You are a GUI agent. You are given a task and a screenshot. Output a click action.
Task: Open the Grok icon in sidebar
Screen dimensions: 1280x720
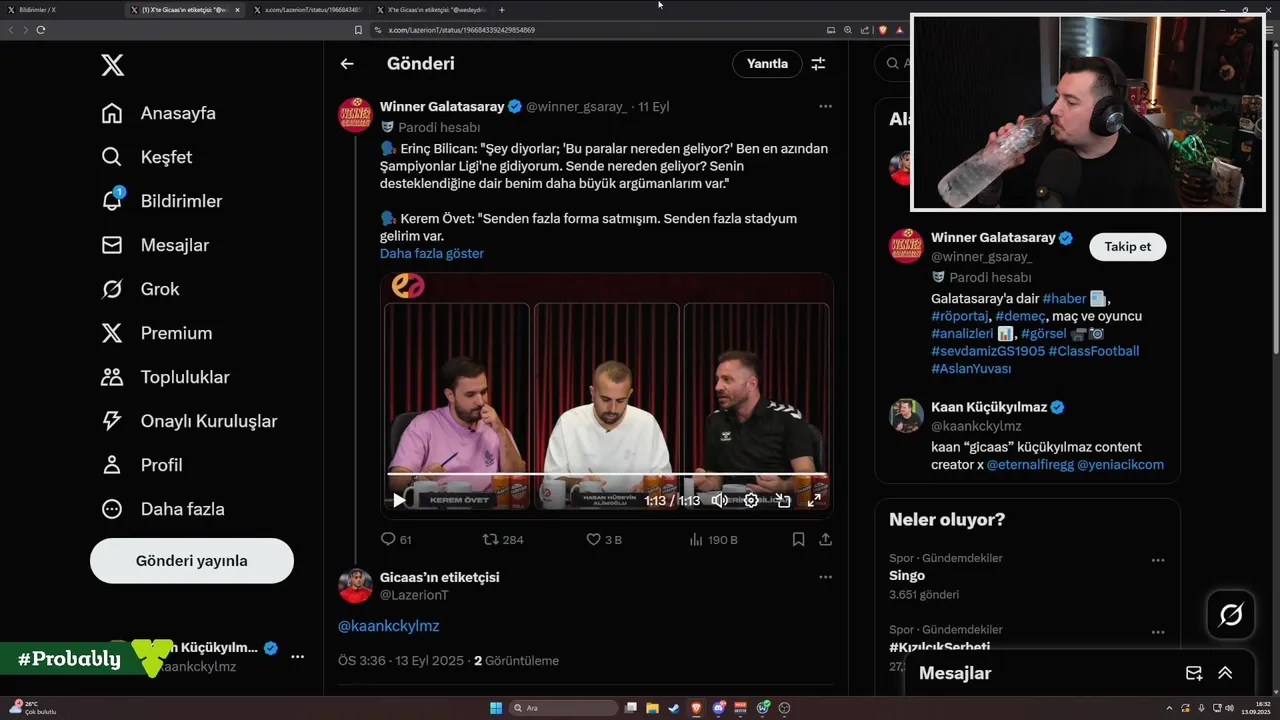click(112, 289)
